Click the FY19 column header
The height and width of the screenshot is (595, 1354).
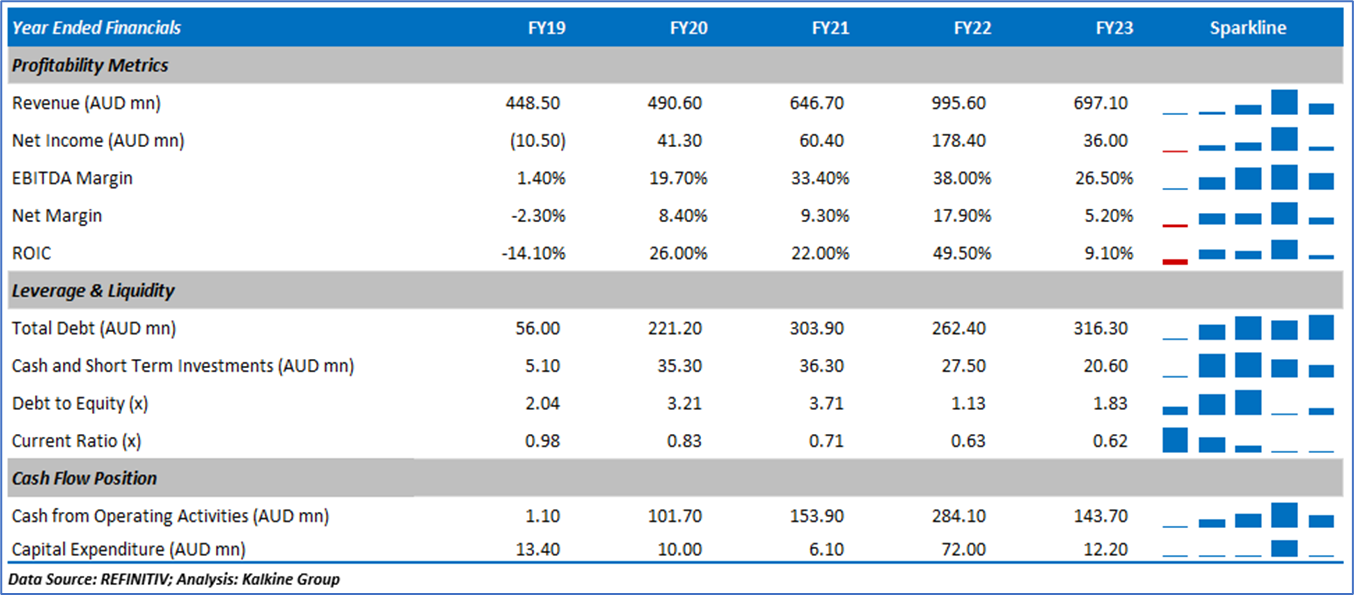[546, 28]
